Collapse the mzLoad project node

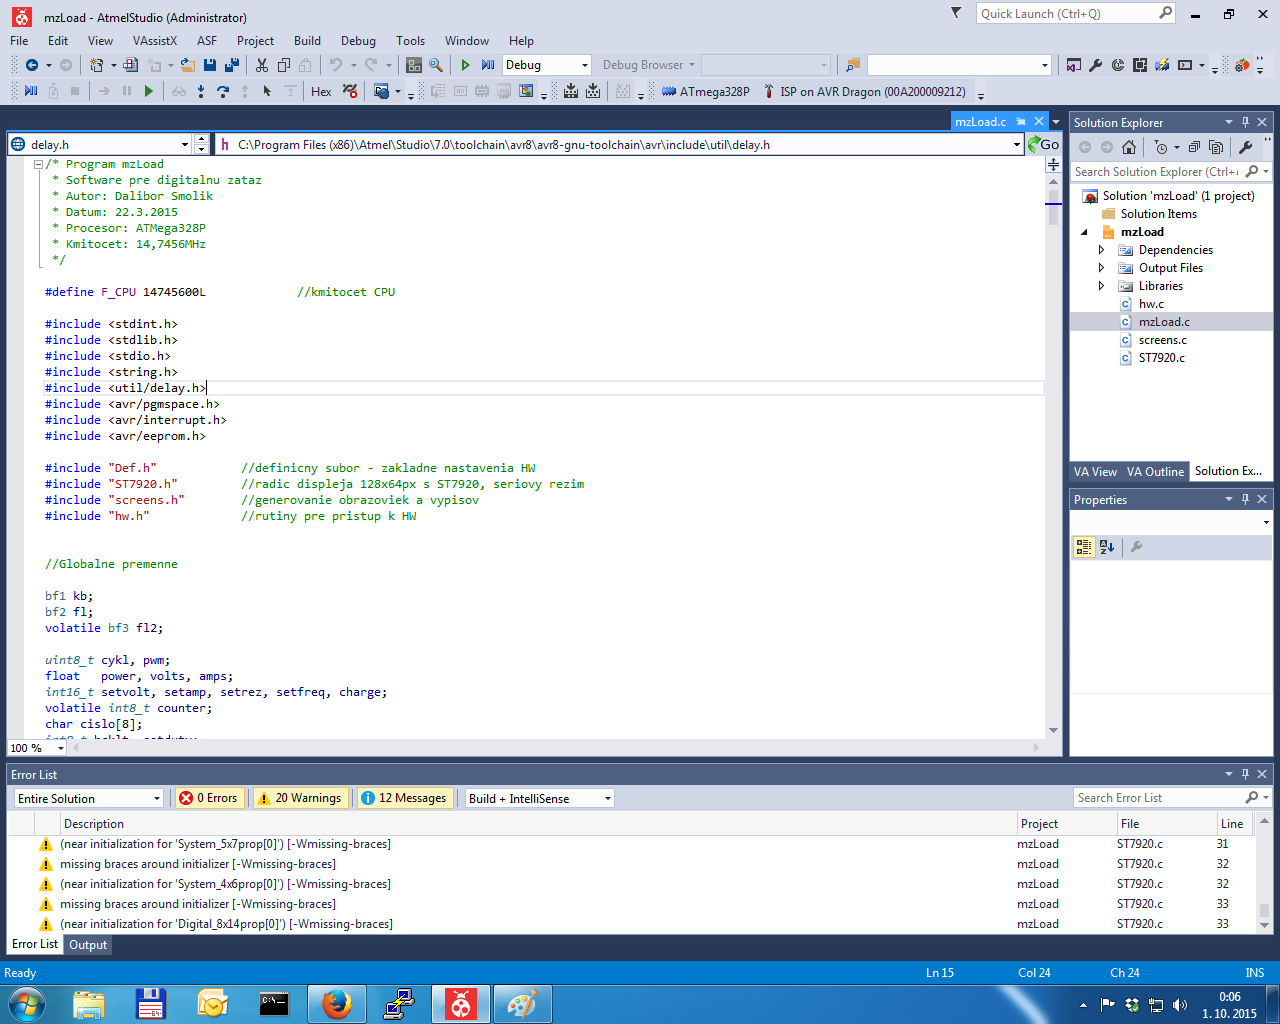click(1085, 232)
